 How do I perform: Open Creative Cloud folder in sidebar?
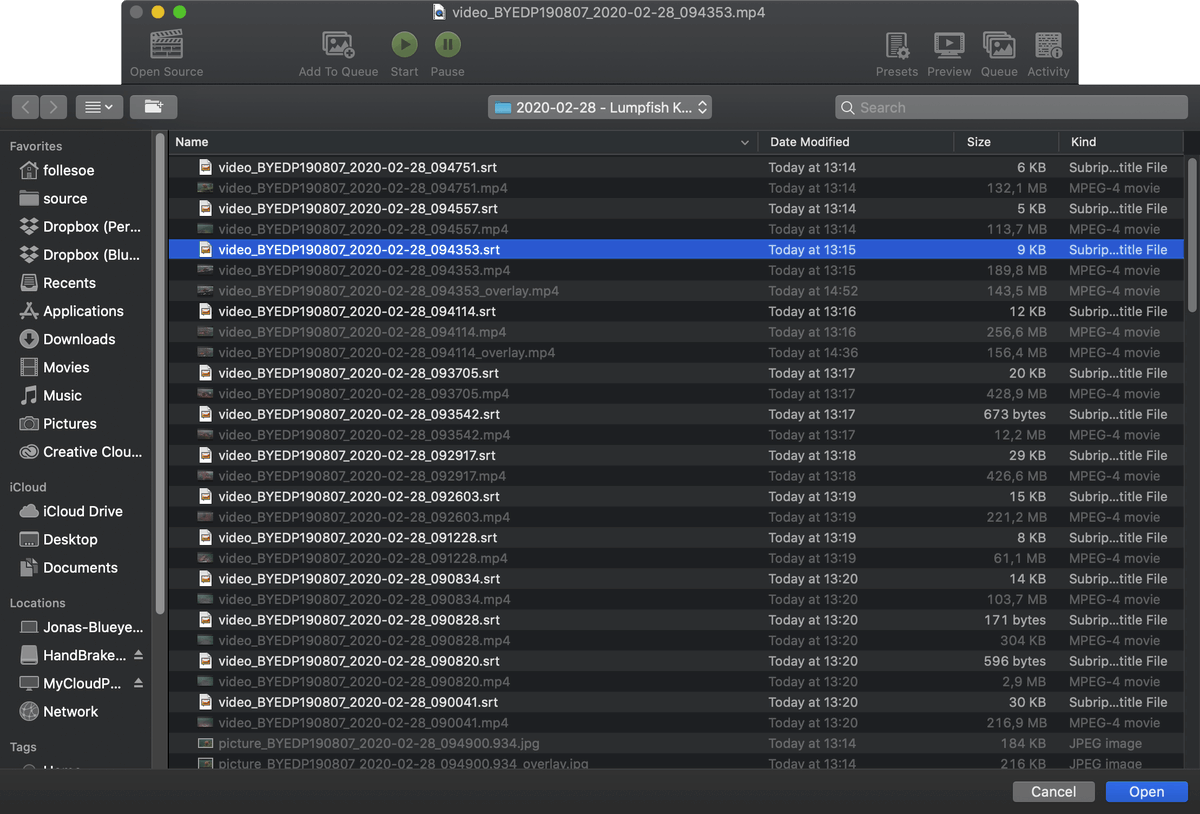(80, 451)
